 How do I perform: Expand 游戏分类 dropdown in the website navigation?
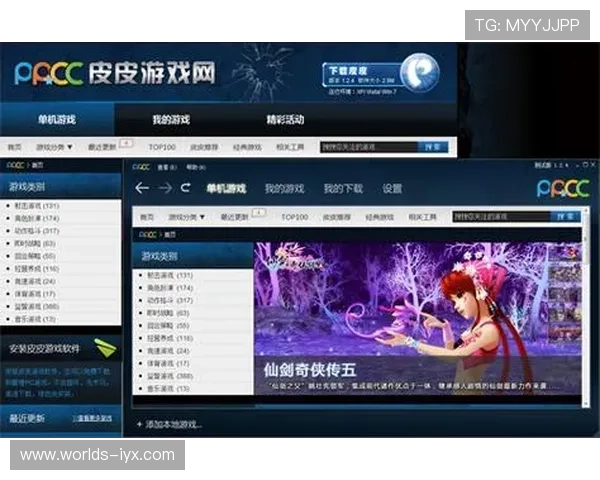click(54, 147)
